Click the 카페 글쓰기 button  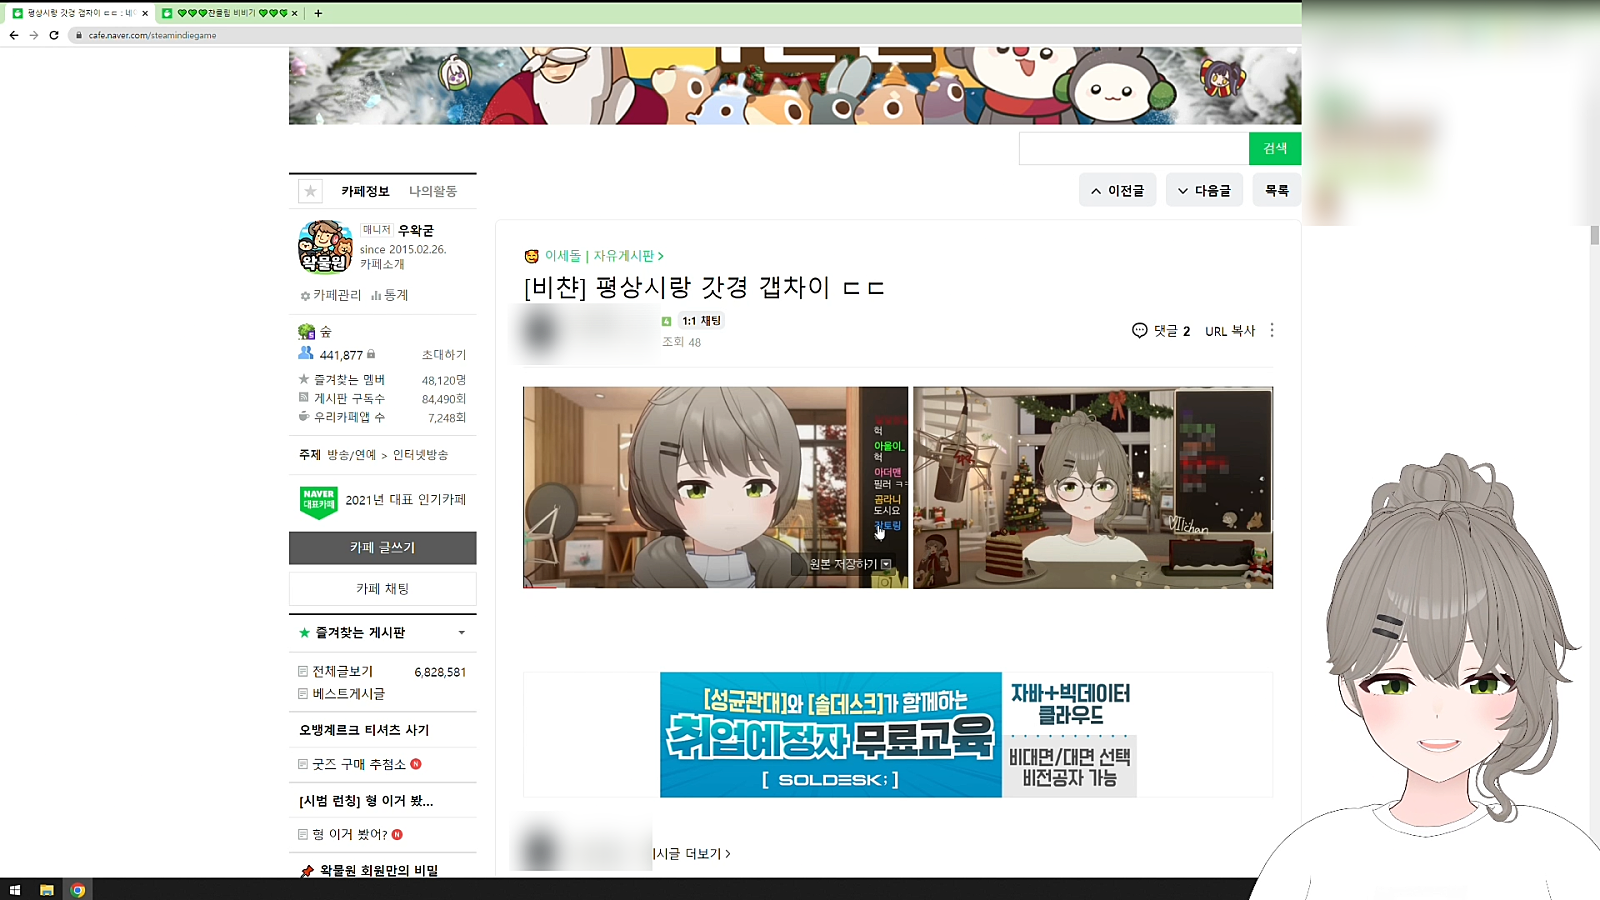point(383,548)
